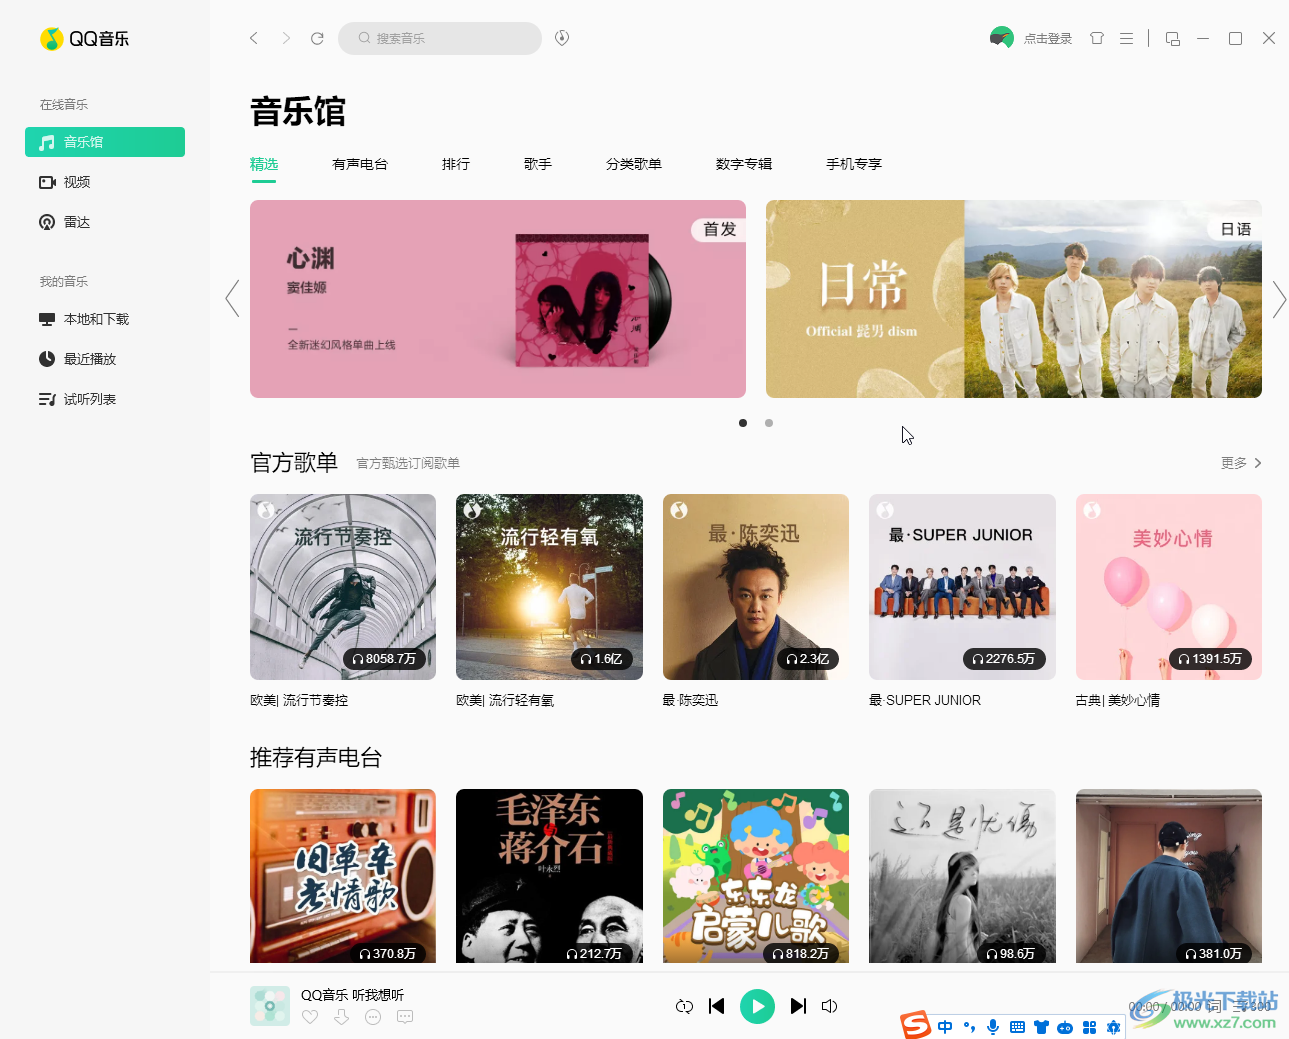1289x1039 pixels.
Task: Open 雷达 in the sidebar
Action: [105, 222]
